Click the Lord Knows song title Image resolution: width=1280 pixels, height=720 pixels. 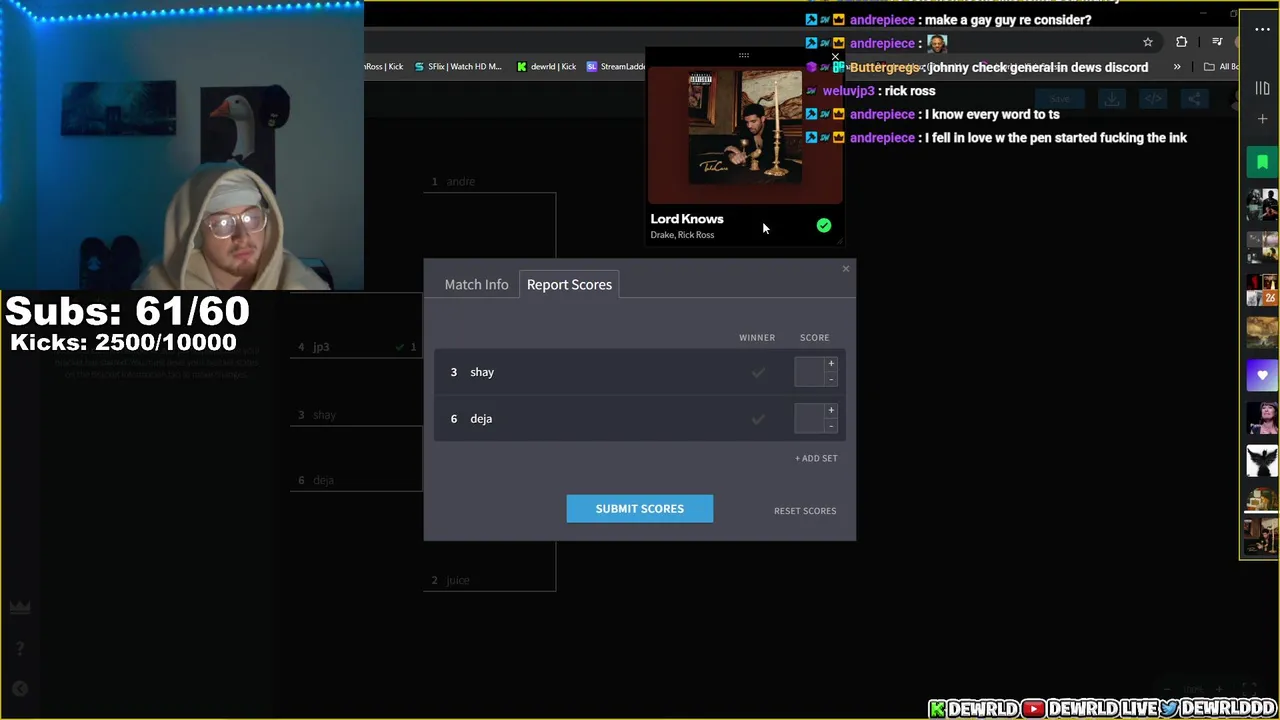(687, 219)
